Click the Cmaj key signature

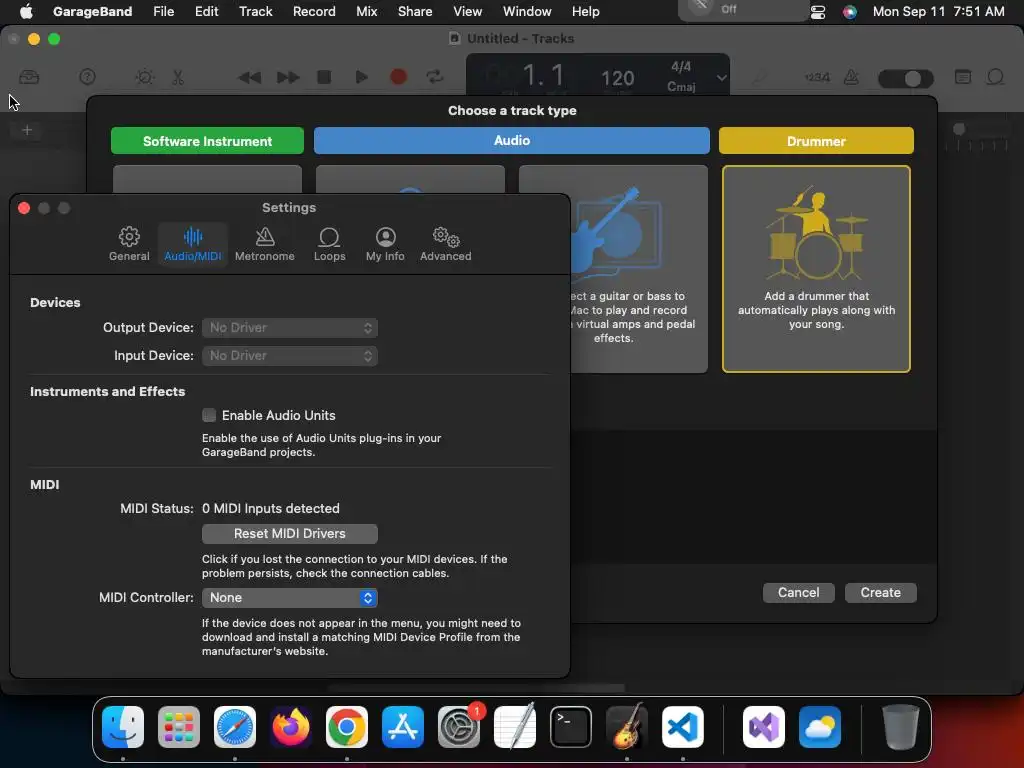click(x=680, y=86)
